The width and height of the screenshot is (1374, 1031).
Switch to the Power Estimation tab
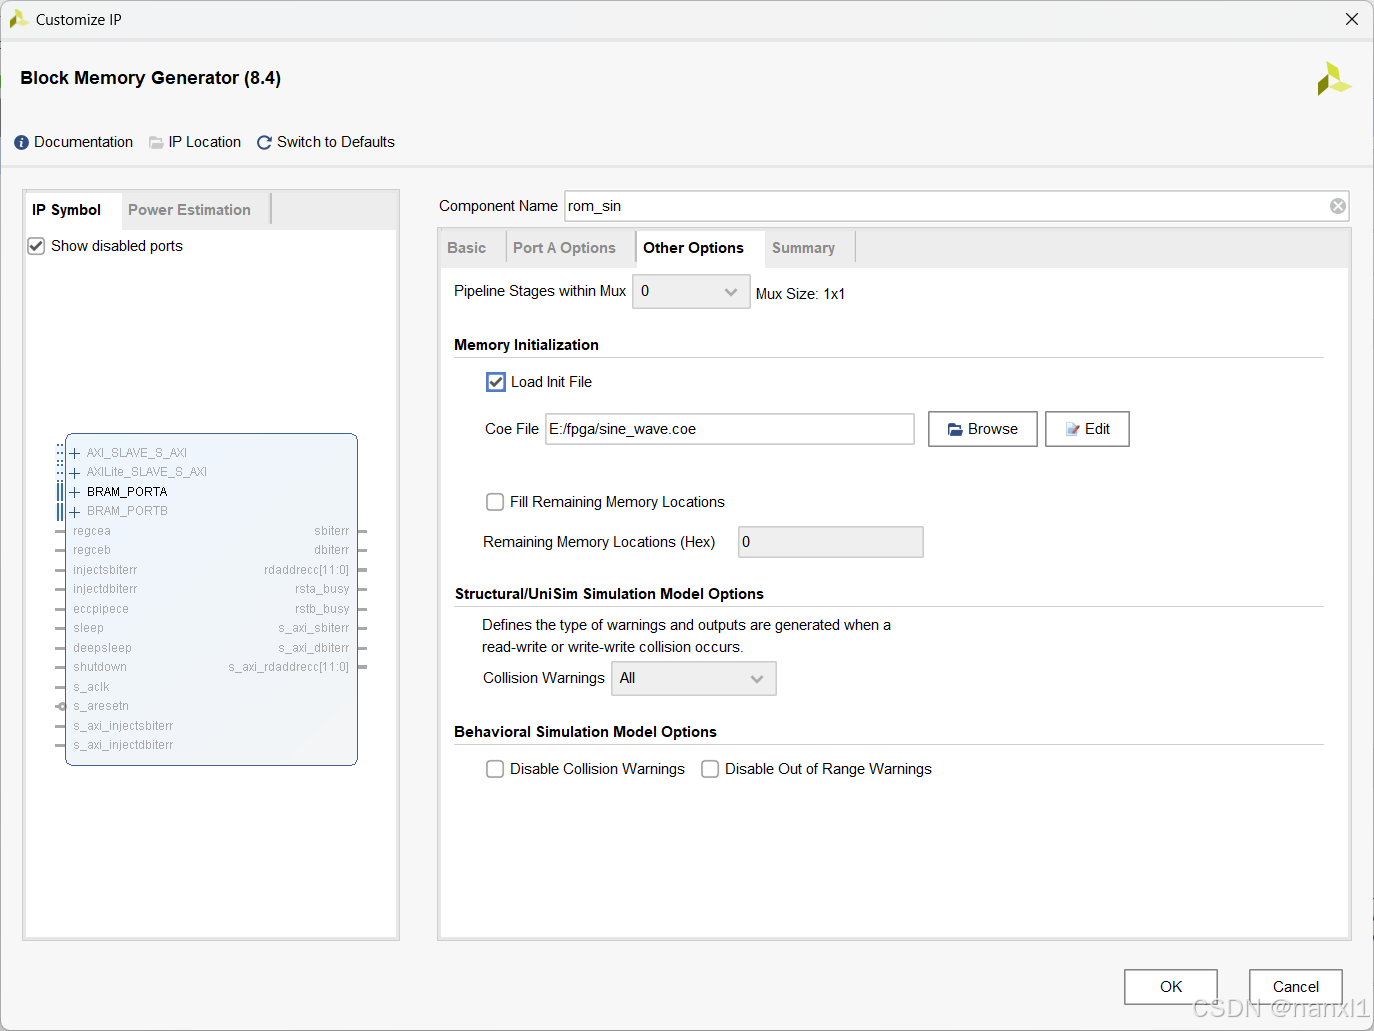click(x=189, y=210)
